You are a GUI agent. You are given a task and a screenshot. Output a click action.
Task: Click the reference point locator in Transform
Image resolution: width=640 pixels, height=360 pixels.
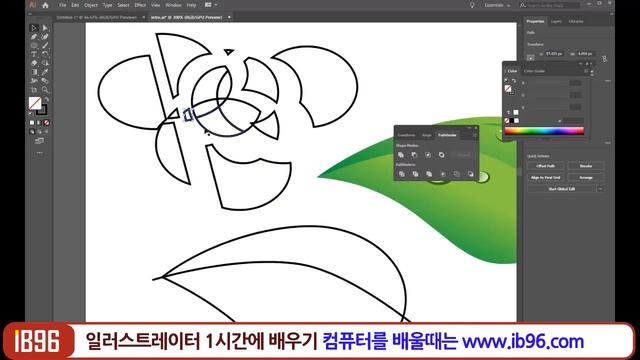530,58
